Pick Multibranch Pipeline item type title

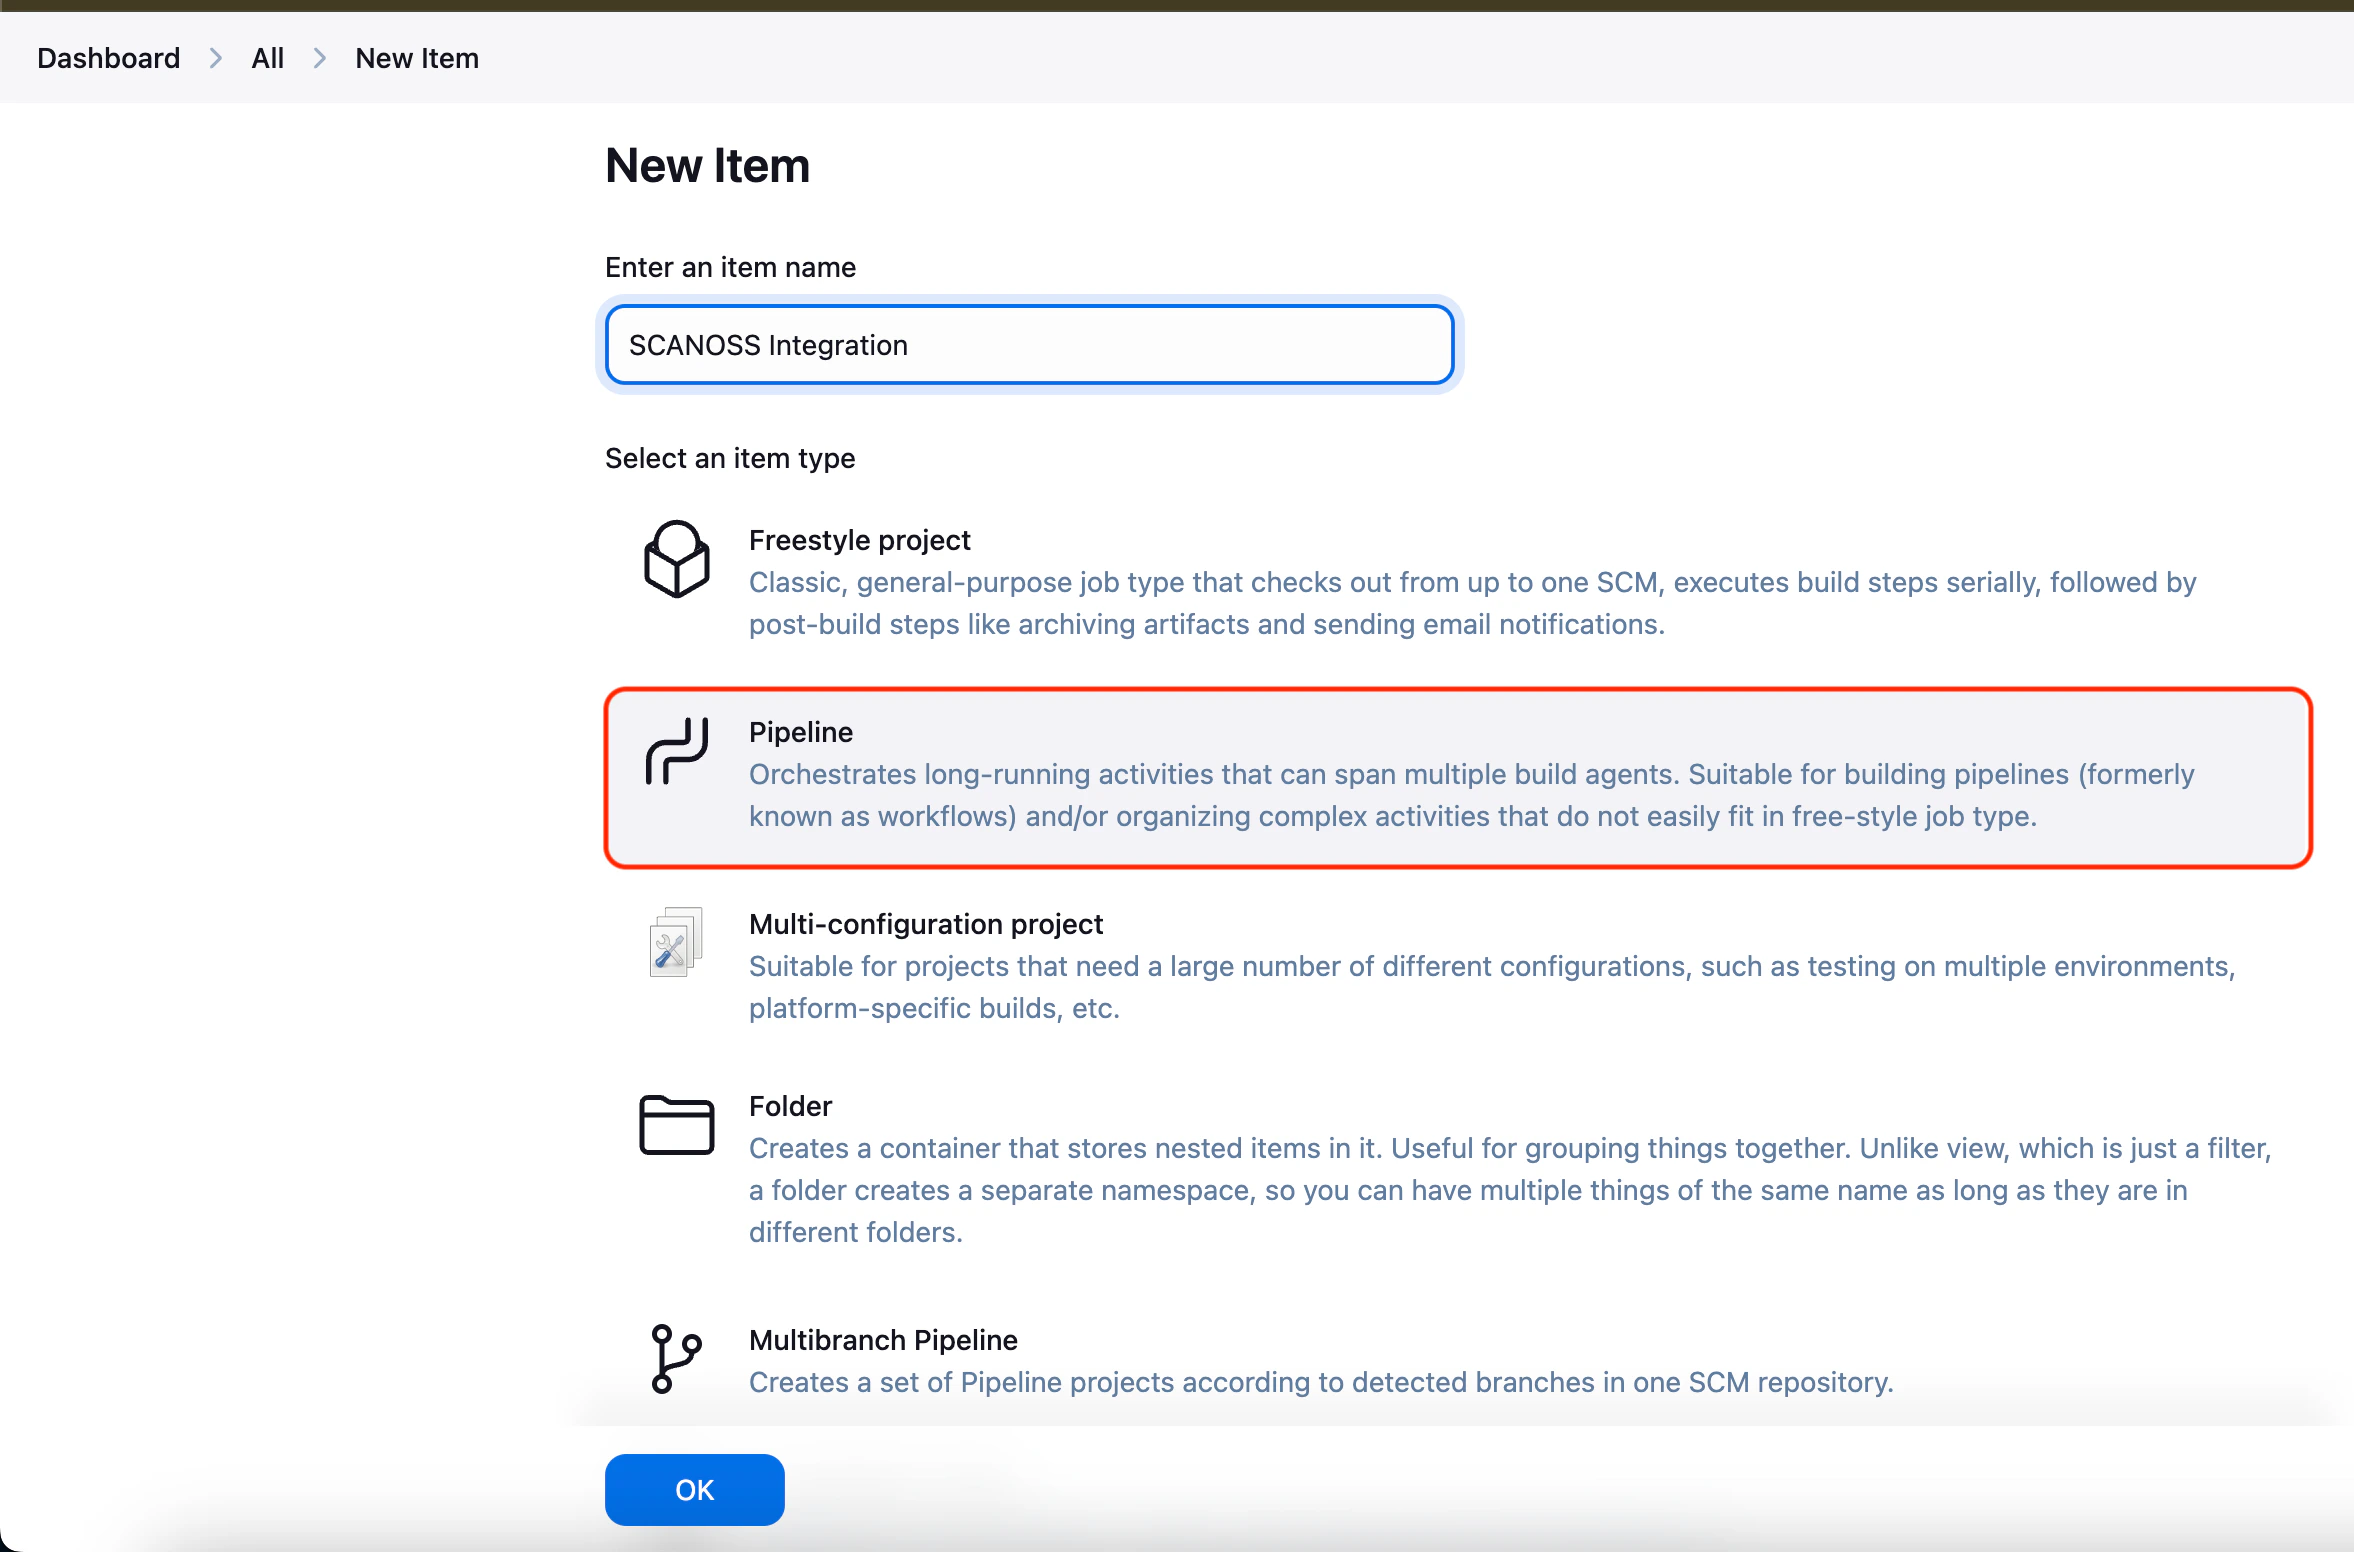tap(883, 1340)
